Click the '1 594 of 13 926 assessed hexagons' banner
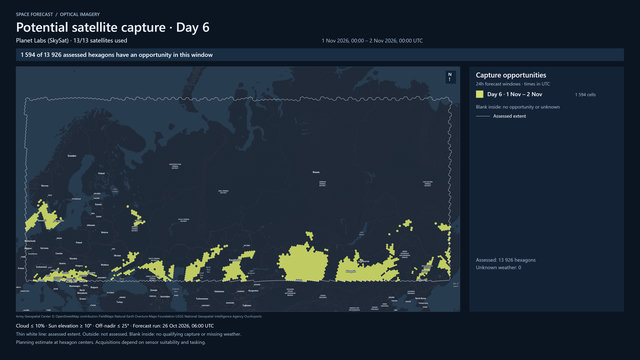This screenshot has height=360, width=640. (320, 55)
